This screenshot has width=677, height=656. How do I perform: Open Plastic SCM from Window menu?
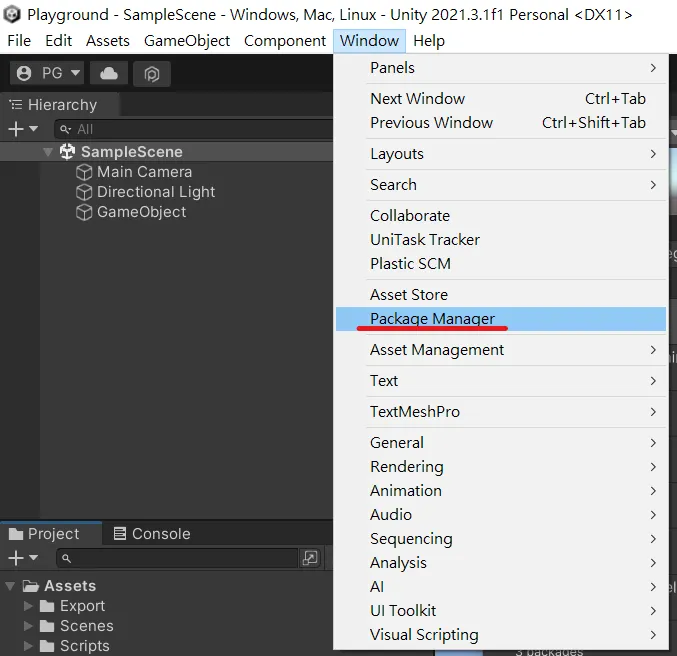coord(501,264)
